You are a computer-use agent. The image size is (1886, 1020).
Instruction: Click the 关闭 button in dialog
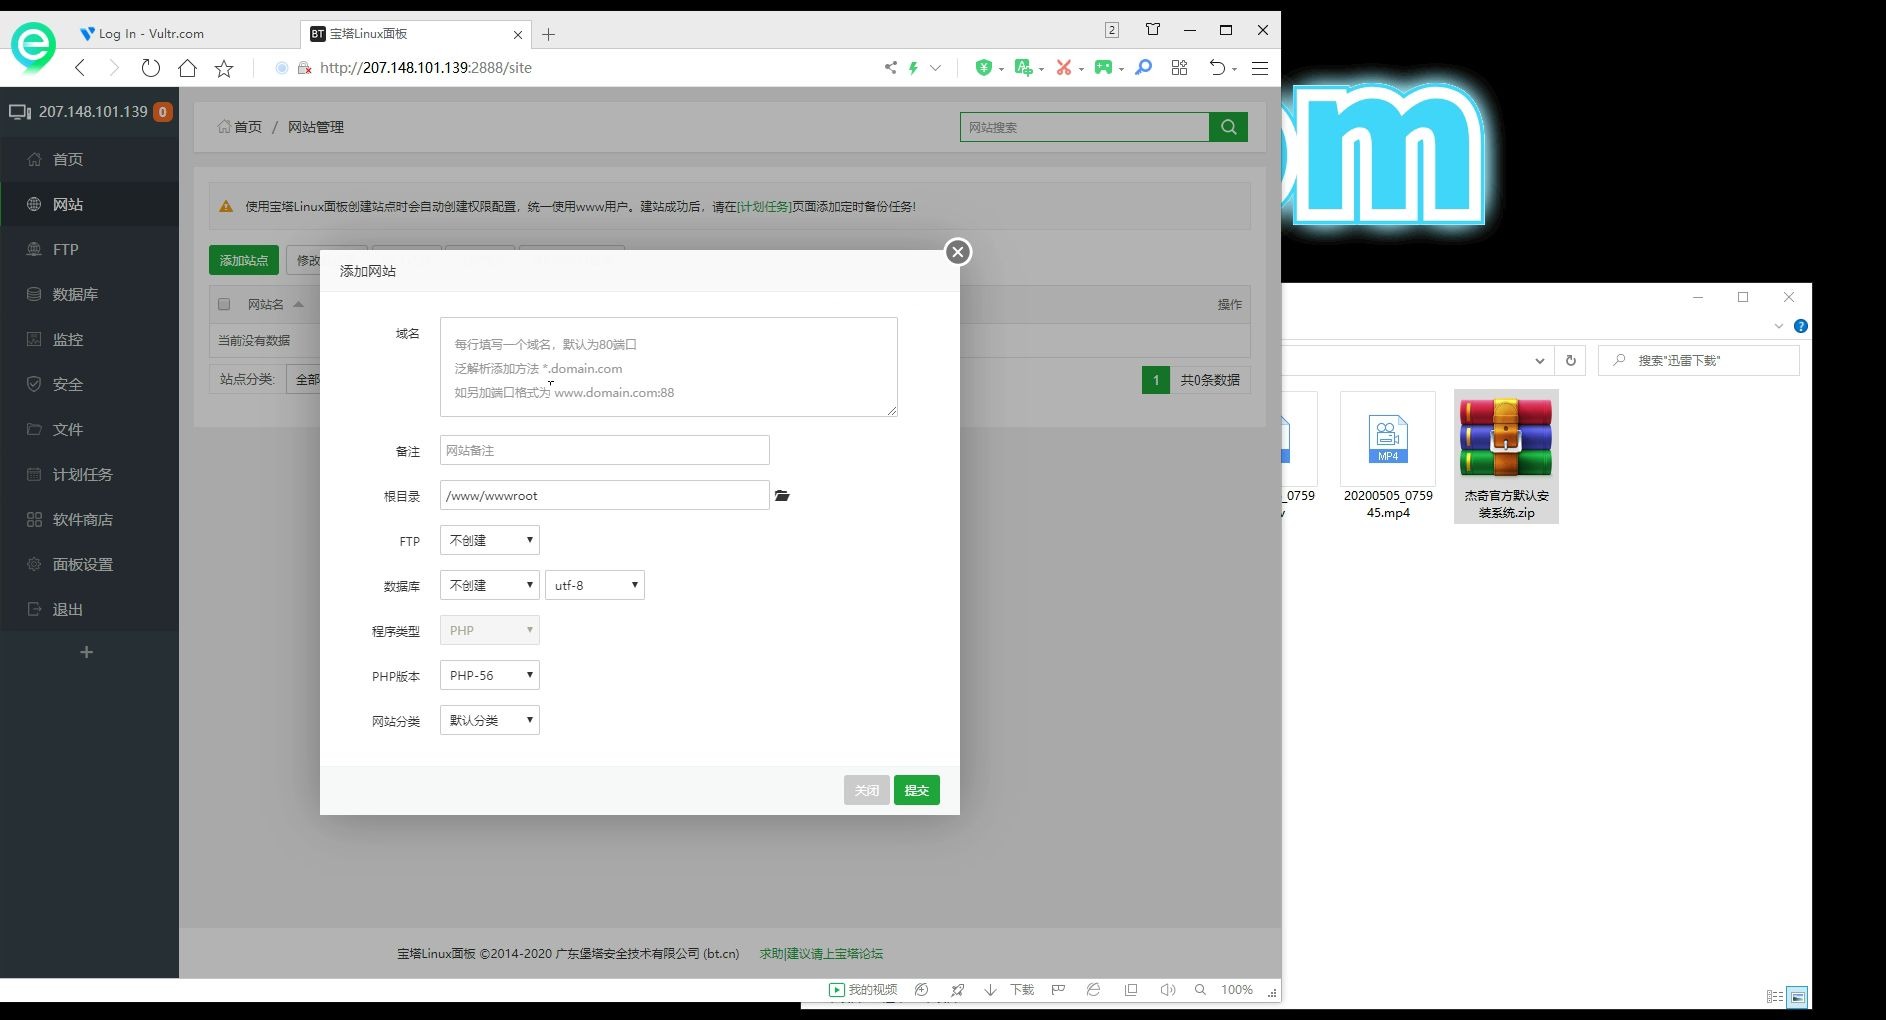(867, 790)
